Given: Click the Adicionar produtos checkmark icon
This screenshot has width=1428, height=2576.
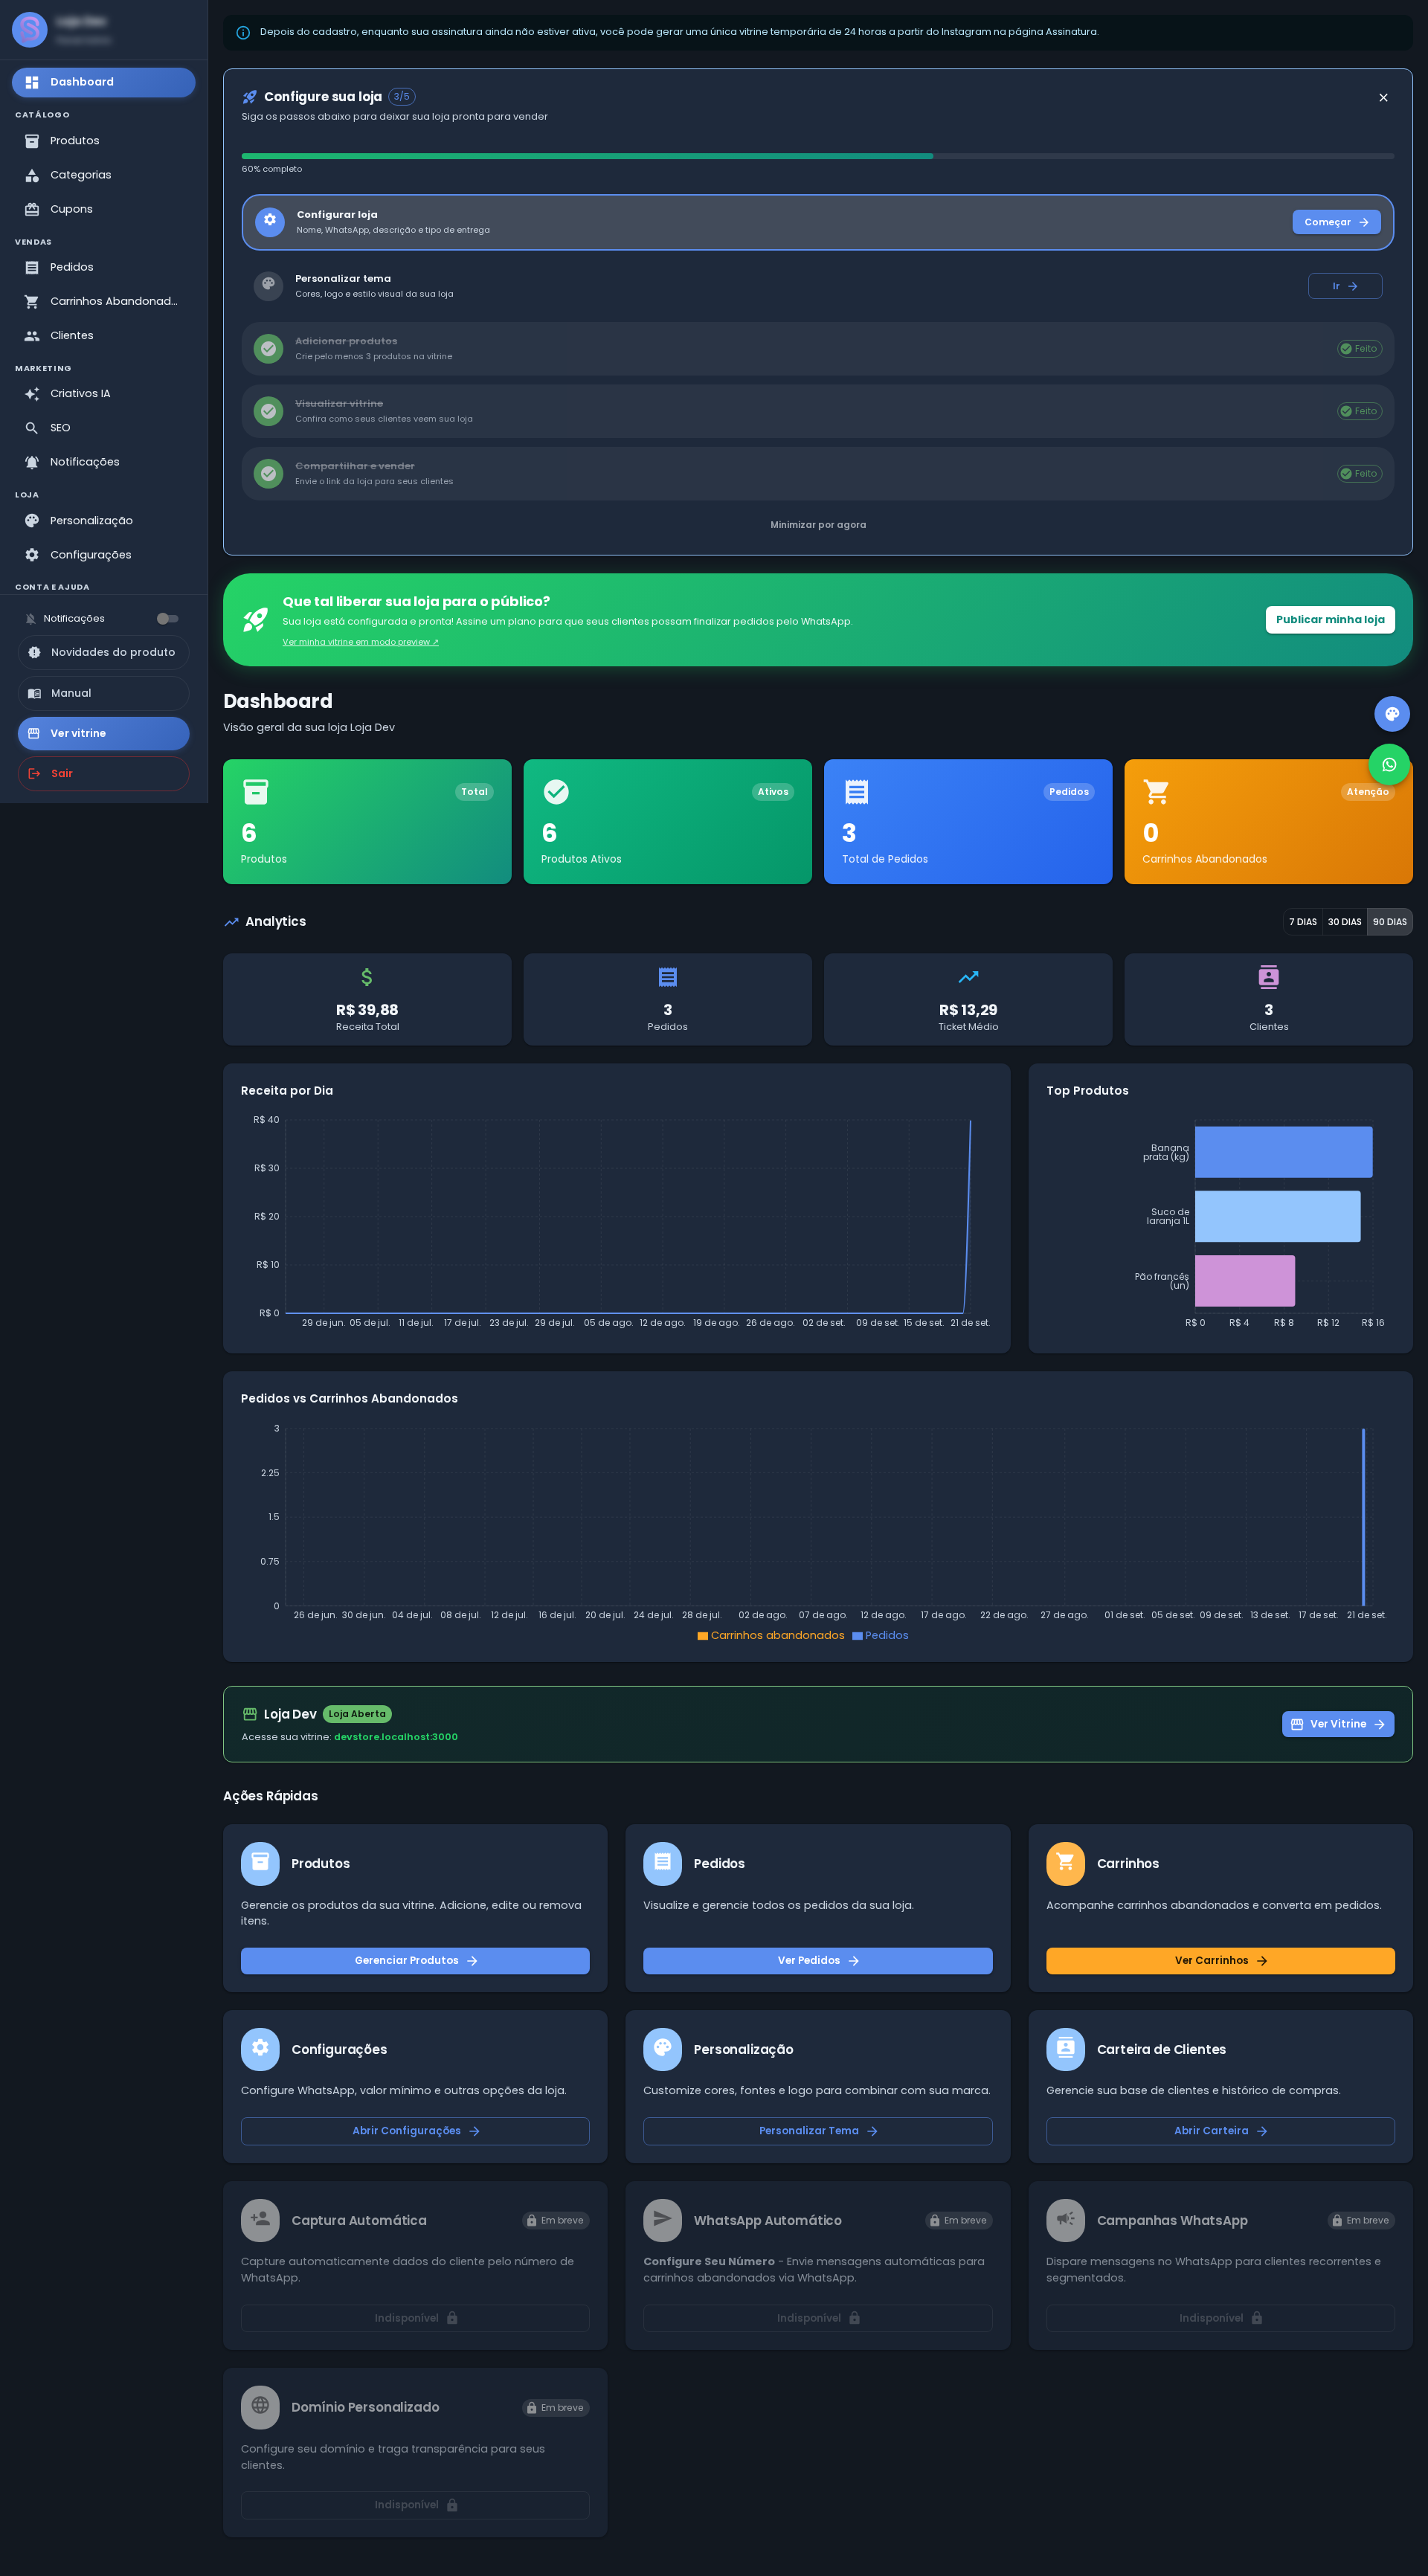Looking at the screenshot, I should tap(268, 348).
